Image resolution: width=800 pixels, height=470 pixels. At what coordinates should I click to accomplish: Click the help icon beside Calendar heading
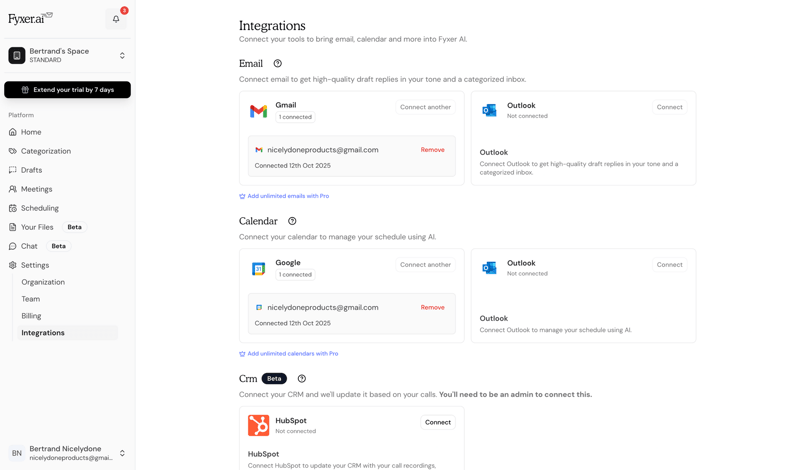click(x=292, y=221)
